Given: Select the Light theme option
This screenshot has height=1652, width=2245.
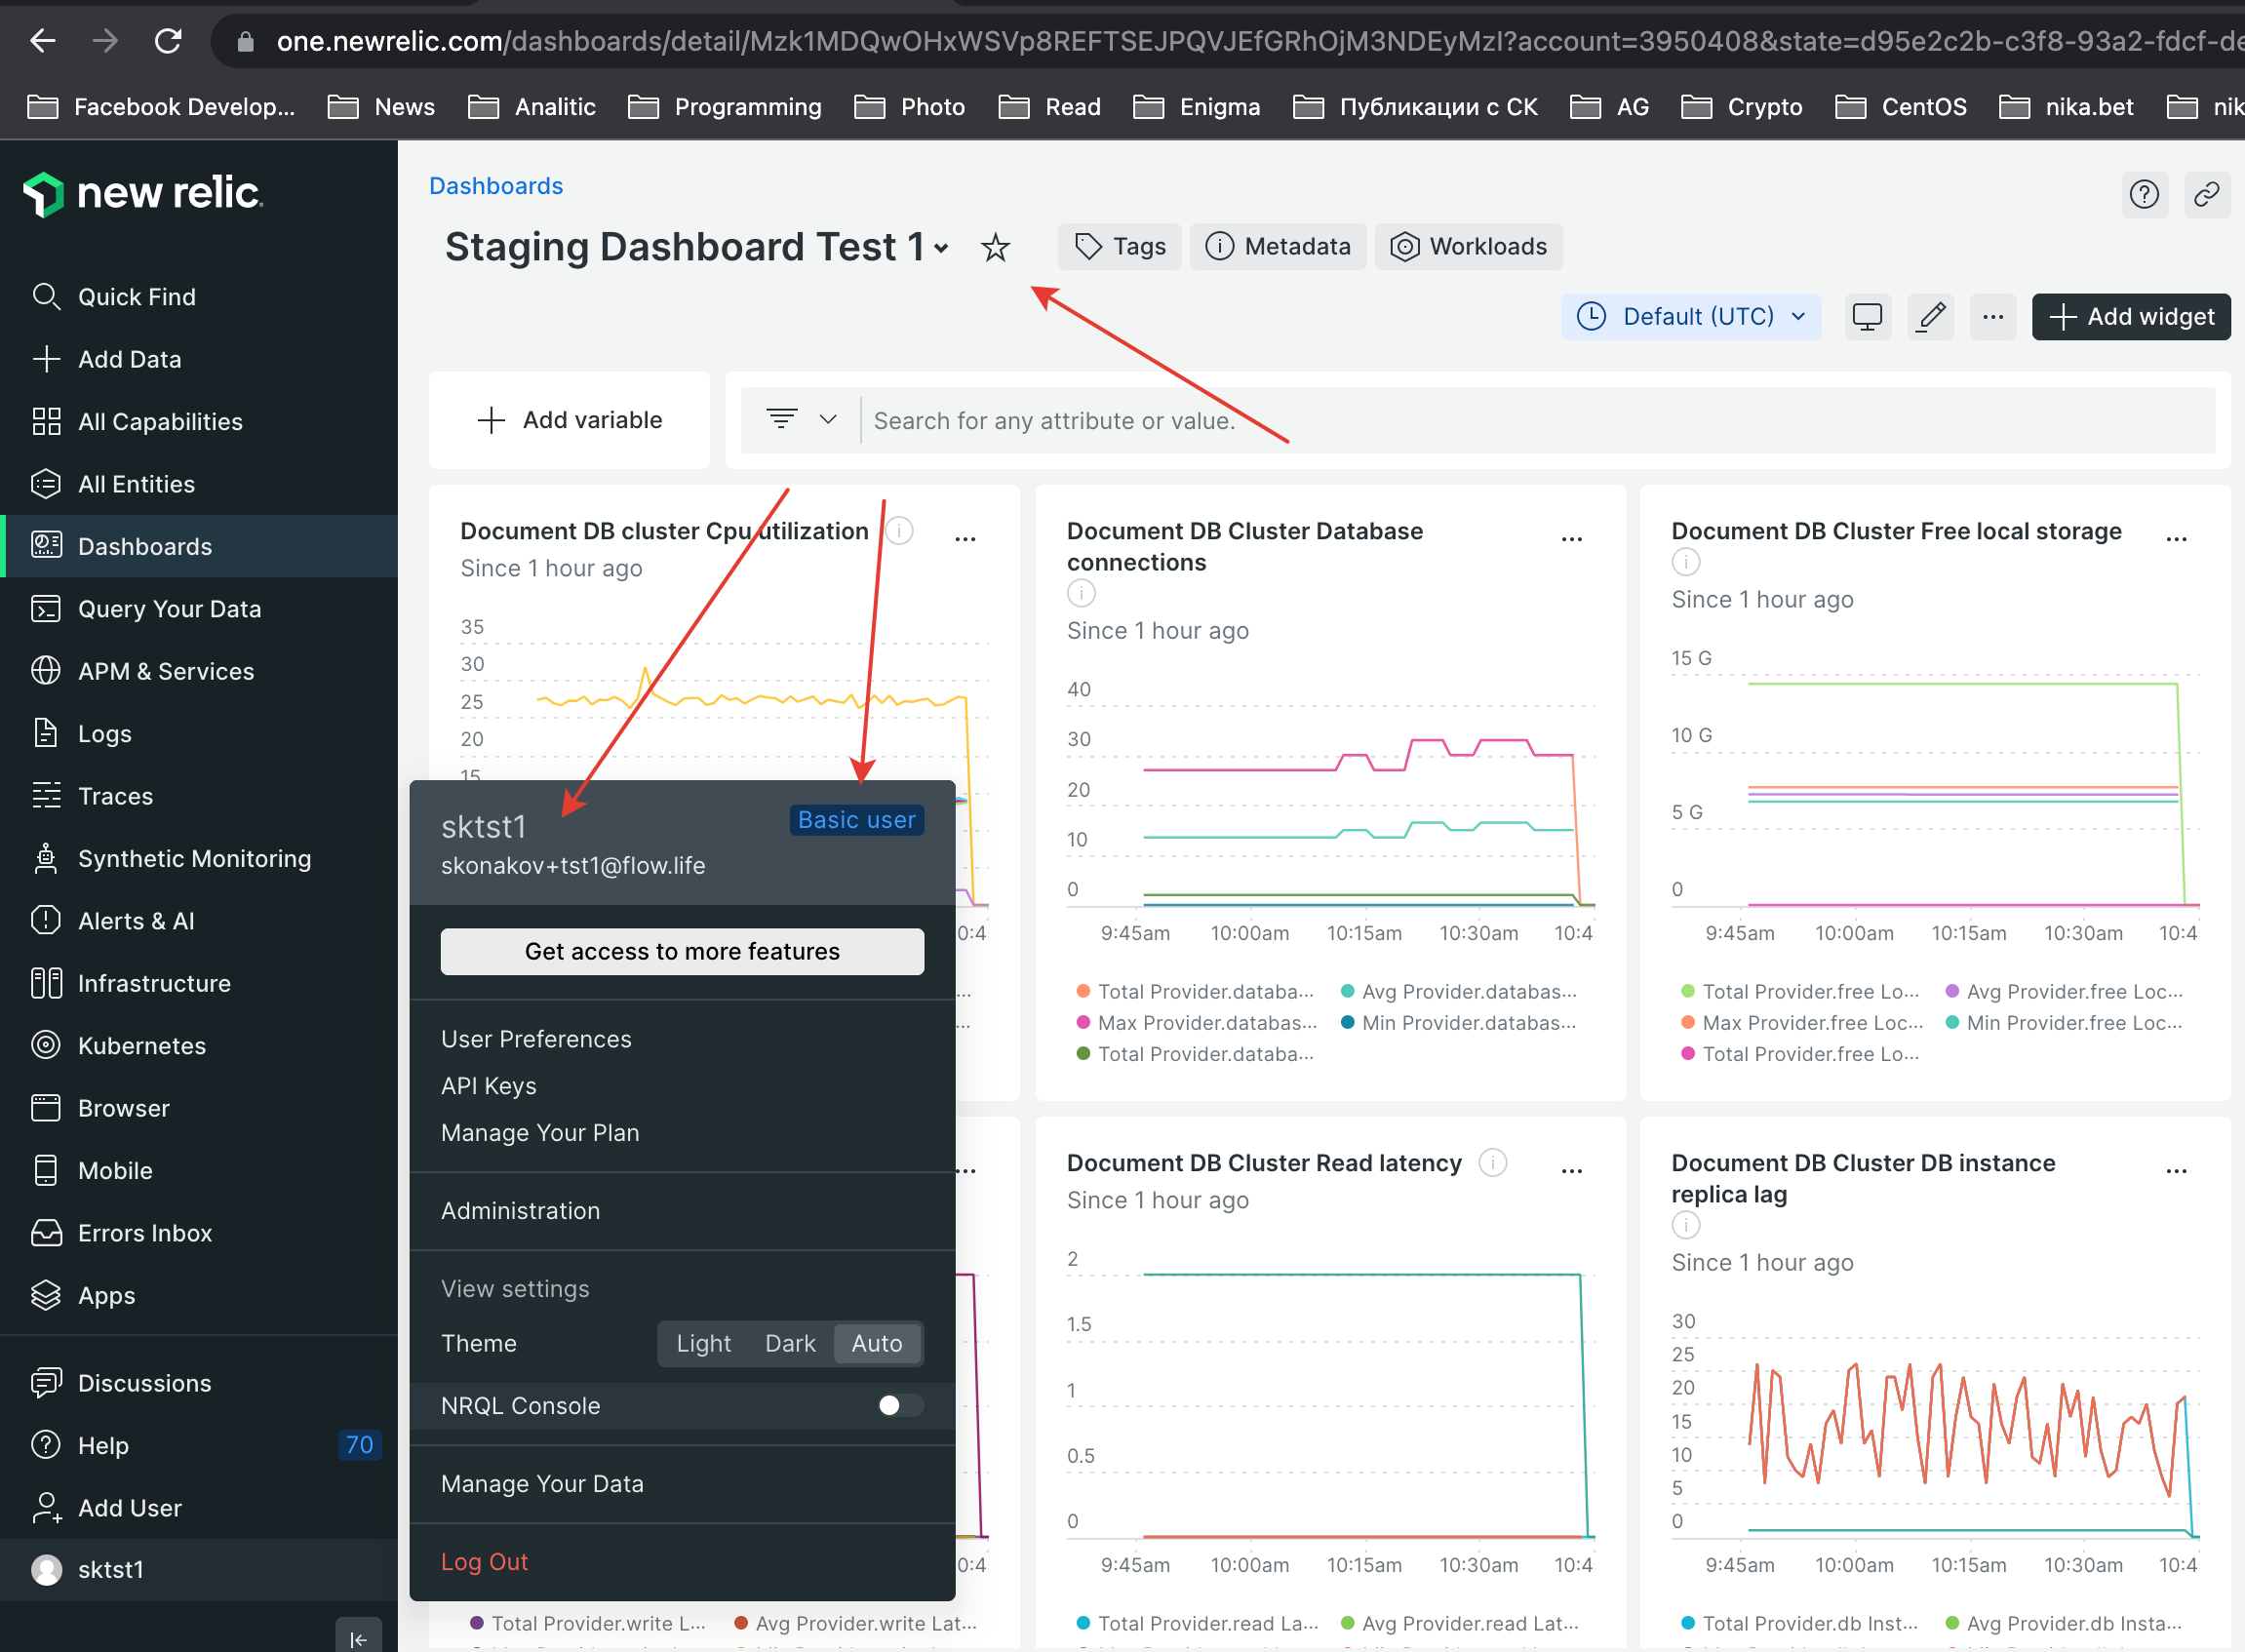Looking at the screenshot, I should pyautogui.click(x=703, y=1344).
